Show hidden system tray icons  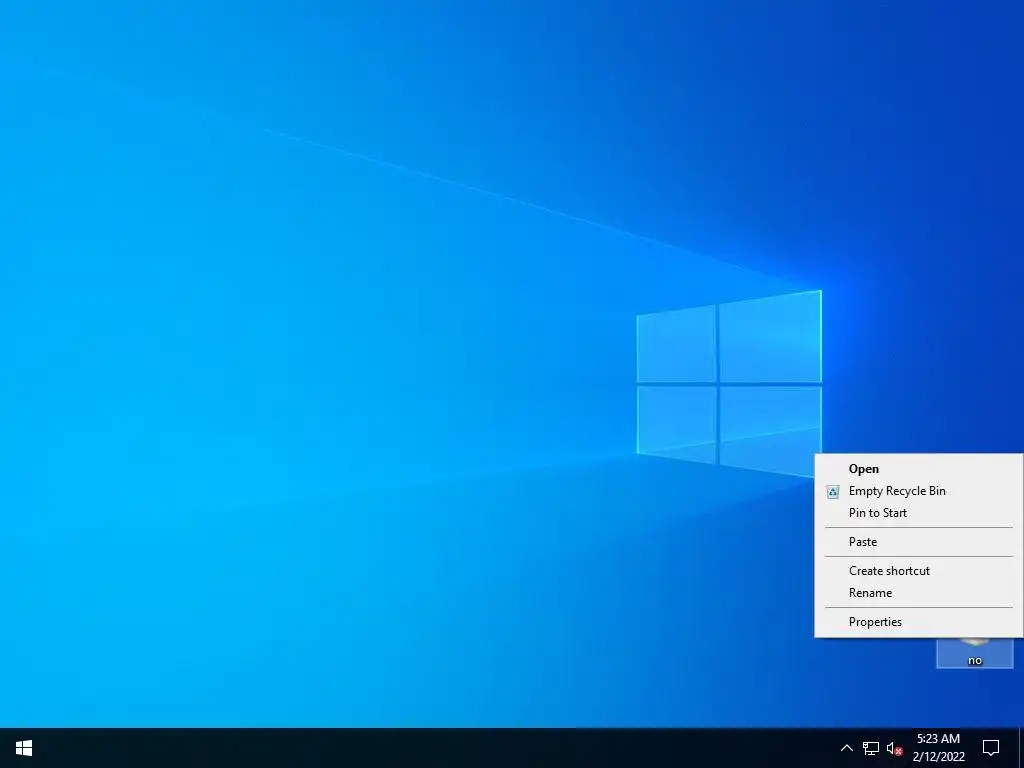(846, 748)
